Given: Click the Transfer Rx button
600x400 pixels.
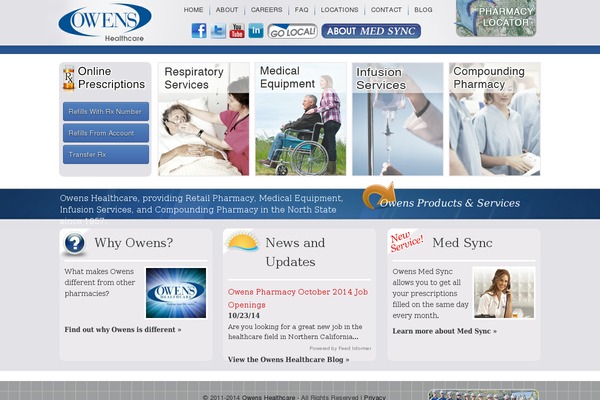Looking at the screenshot, I should (x=106, y=154).
